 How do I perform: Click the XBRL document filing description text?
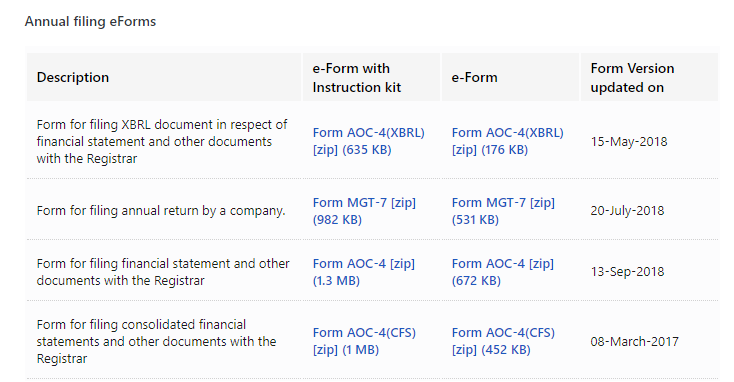[x=162, y=142]
